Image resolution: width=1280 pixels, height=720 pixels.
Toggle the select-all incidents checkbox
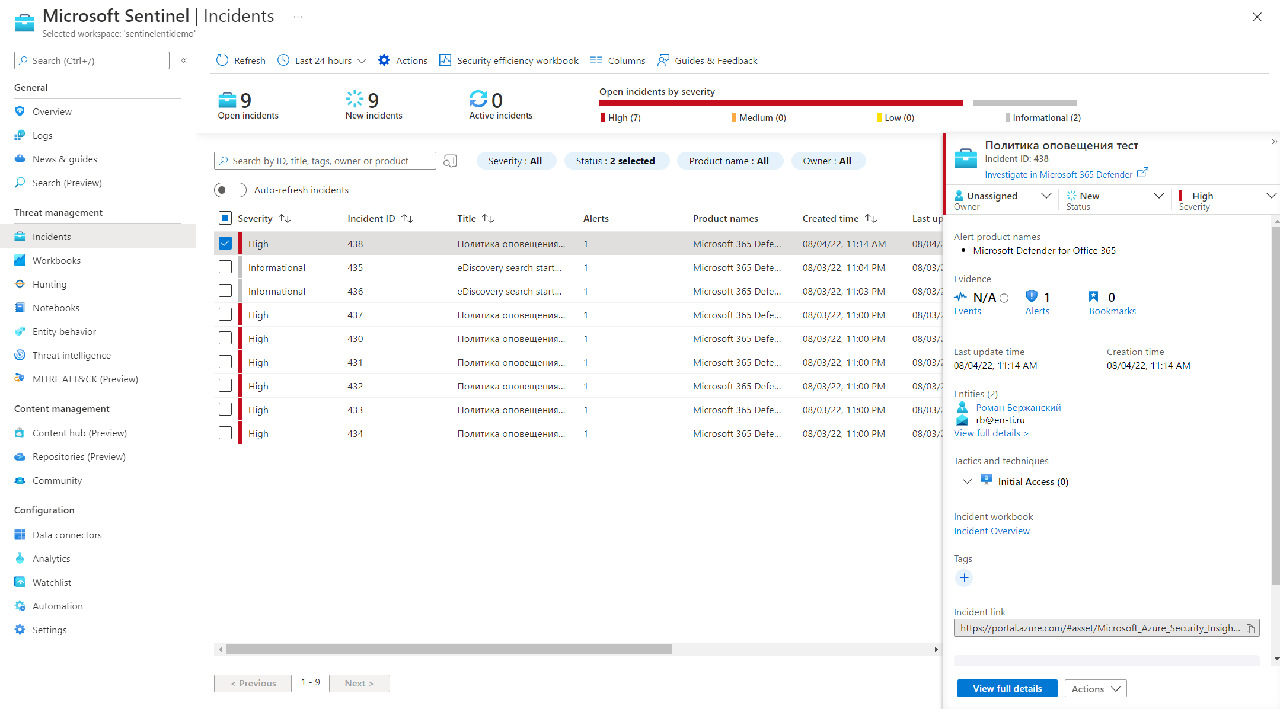[225, 218]
